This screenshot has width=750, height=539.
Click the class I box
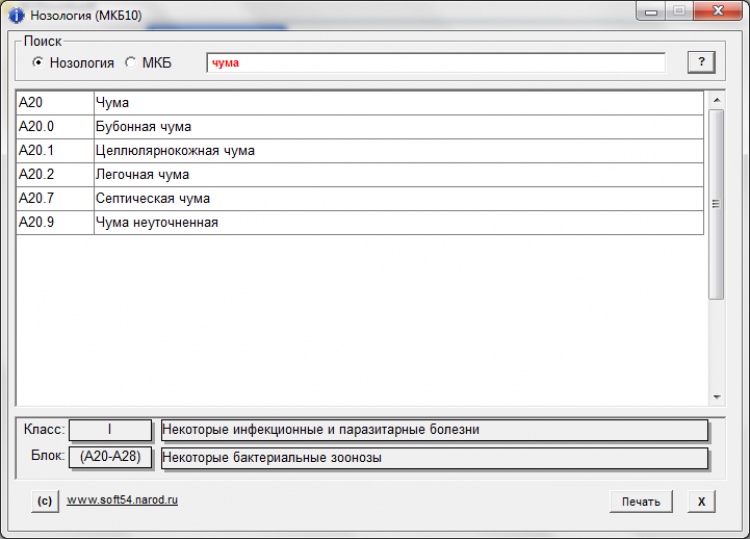(110, 430)
